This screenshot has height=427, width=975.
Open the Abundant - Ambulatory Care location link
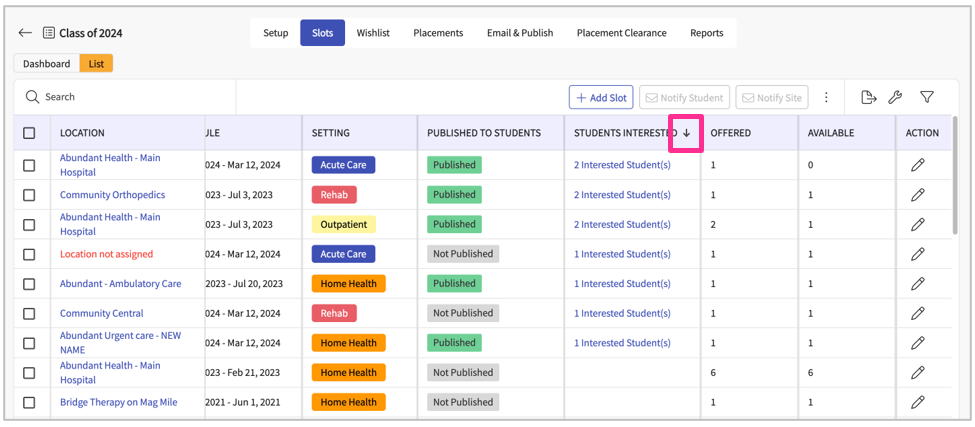[120, 284]
